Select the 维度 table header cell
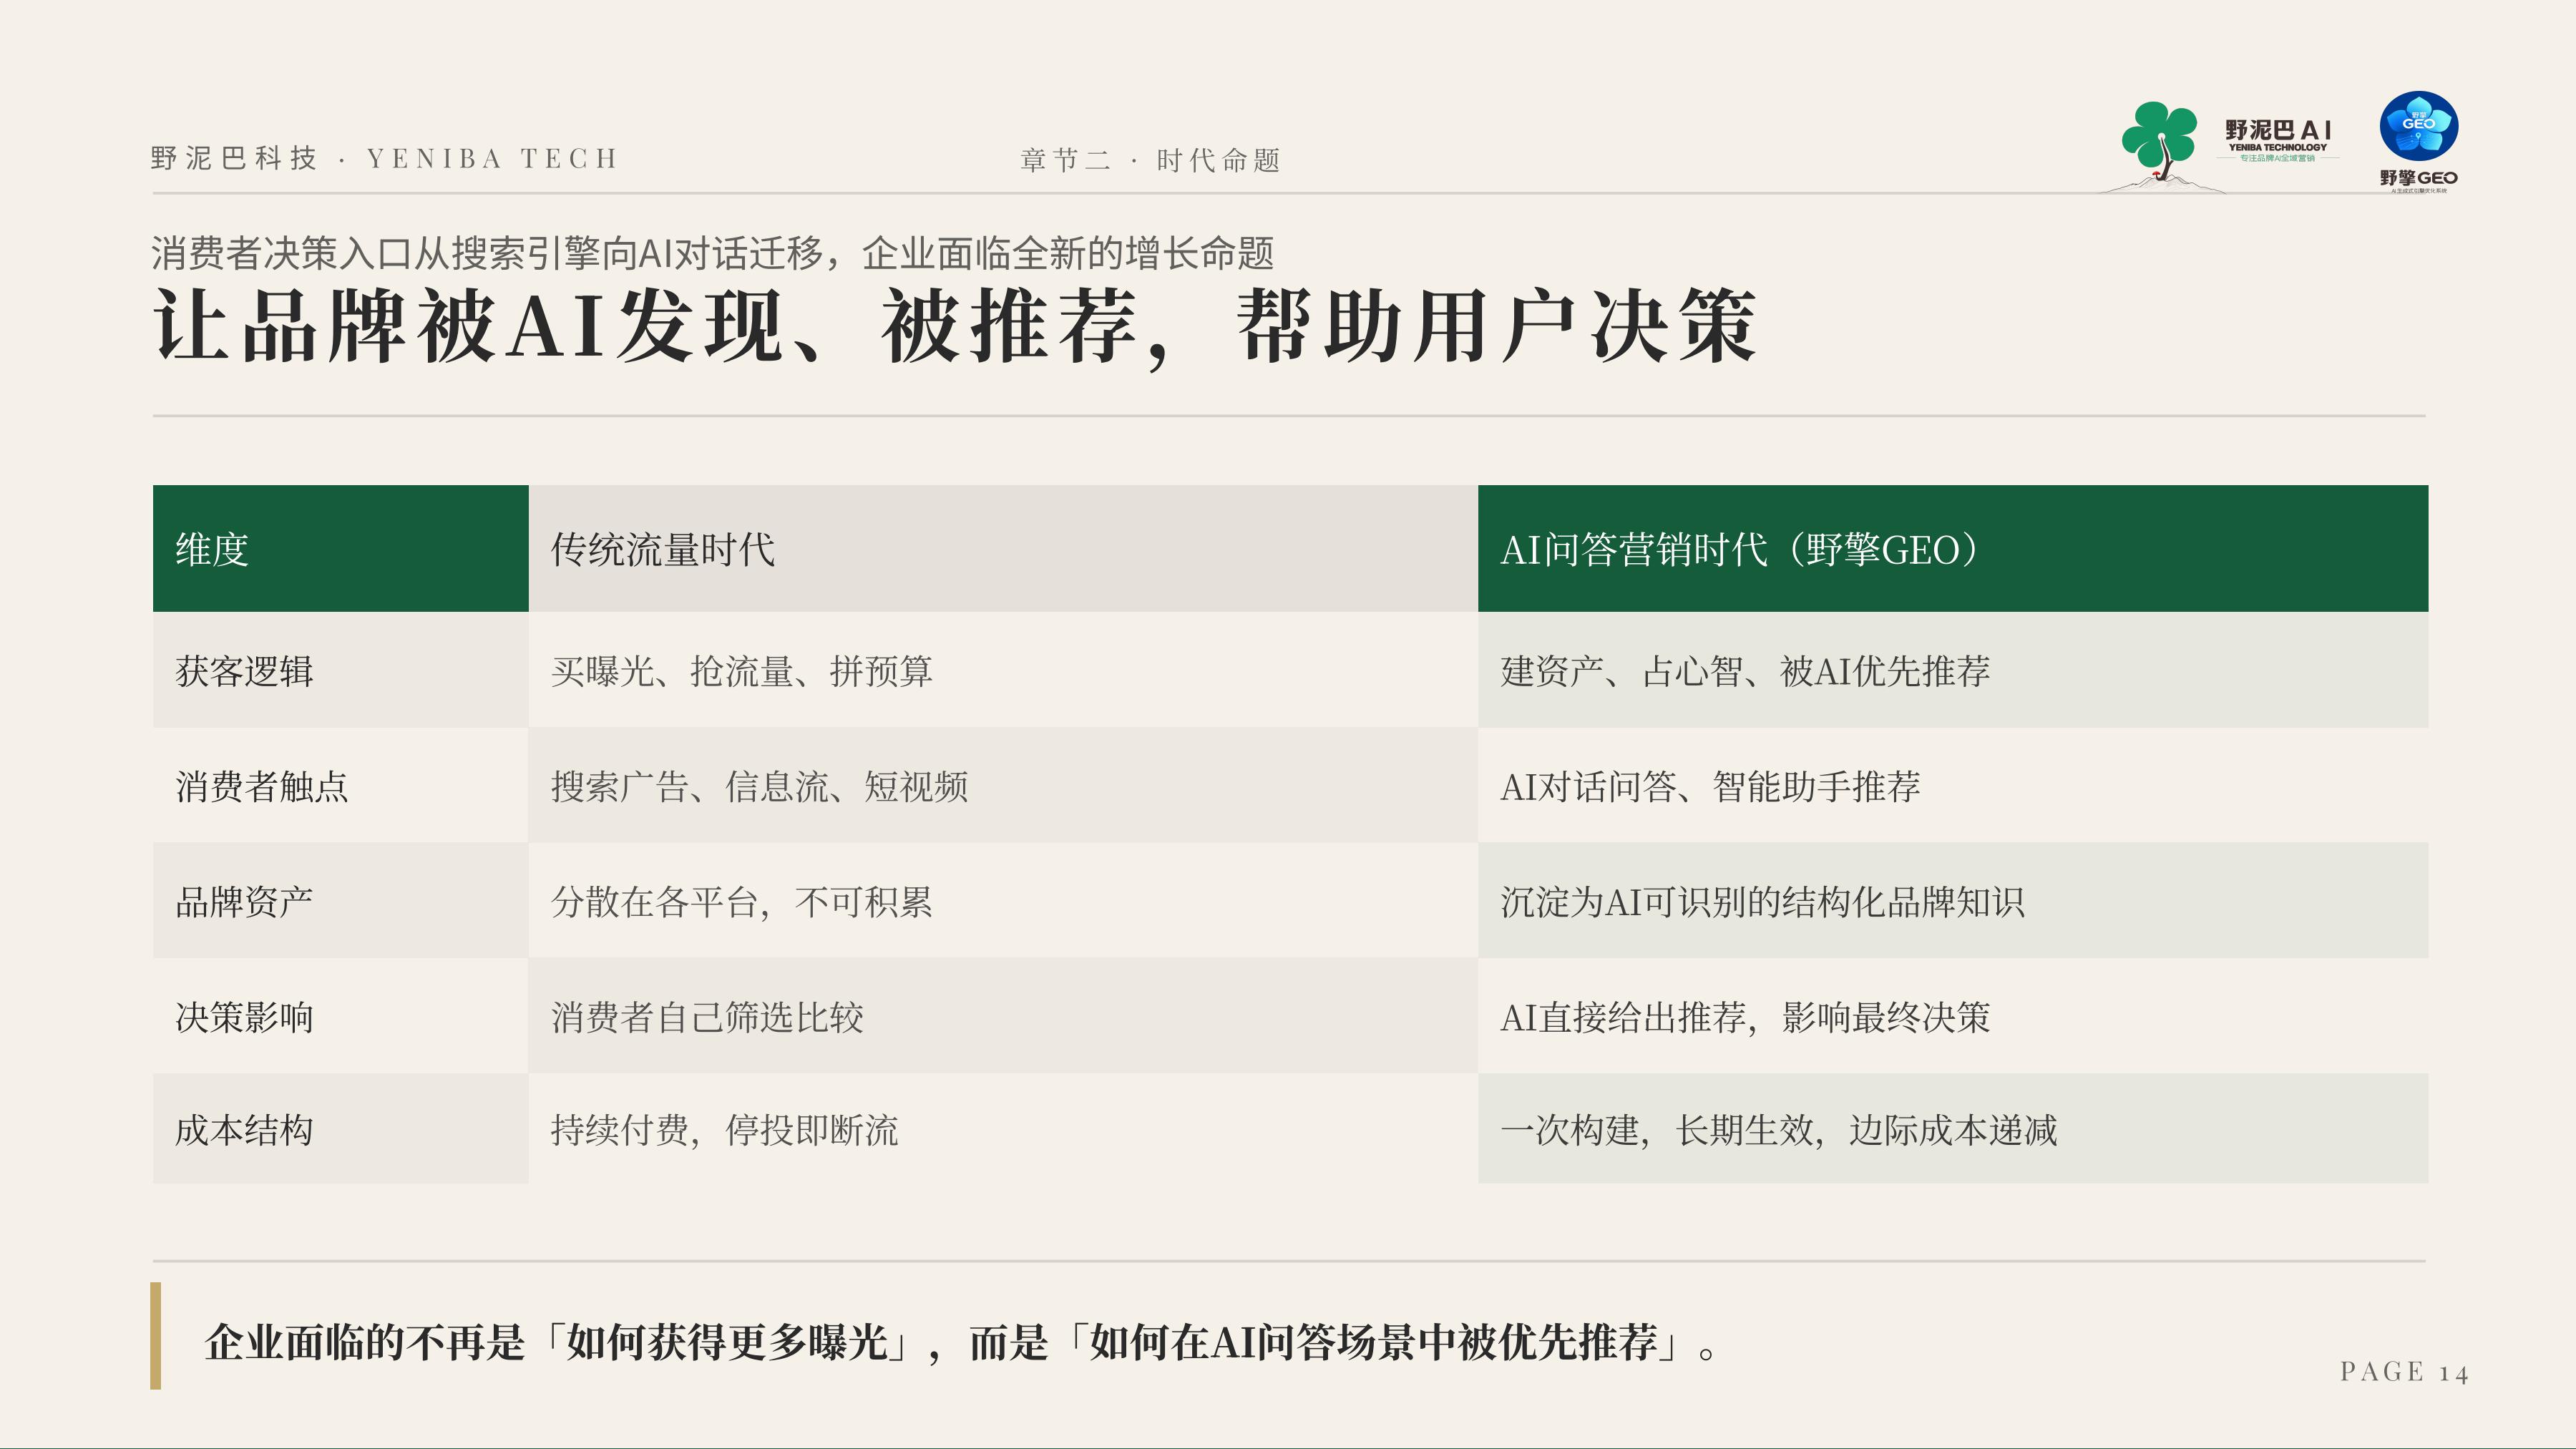This screenshot has width=2576, height=1449. click(340, 549)
